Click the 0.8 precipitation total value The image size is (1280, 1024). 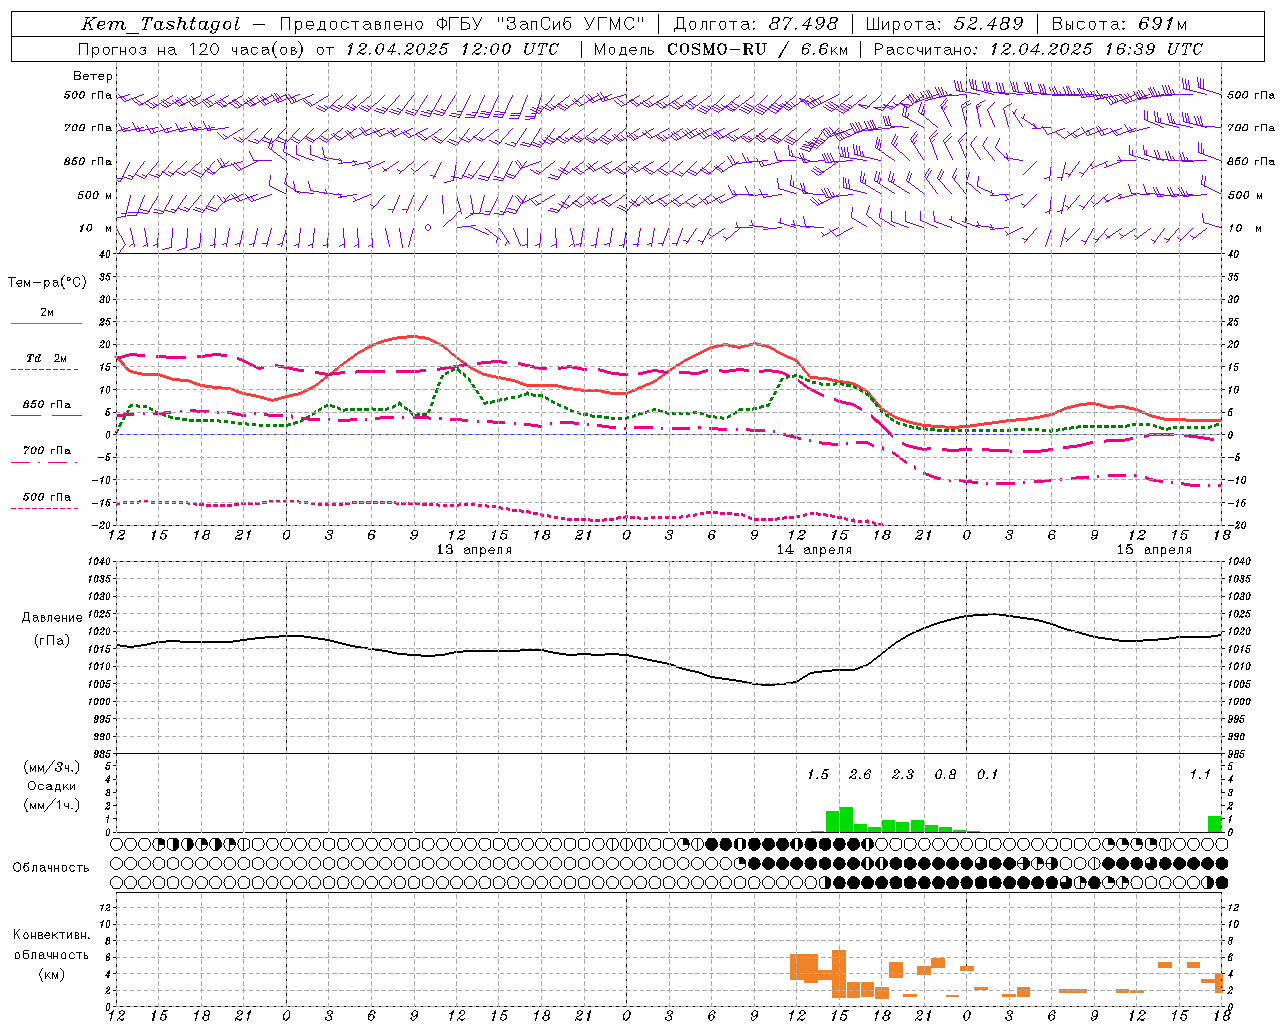coord(945,774)
